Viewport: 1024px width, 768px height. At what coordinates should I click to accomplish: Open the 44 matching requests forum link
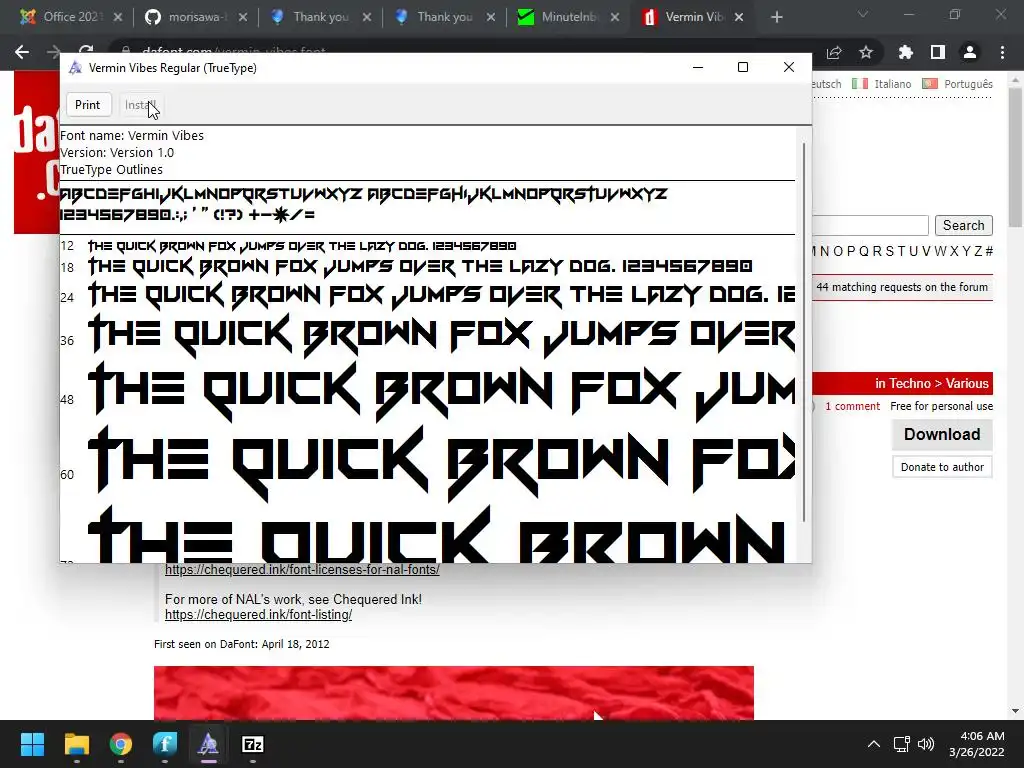(902, 287)
